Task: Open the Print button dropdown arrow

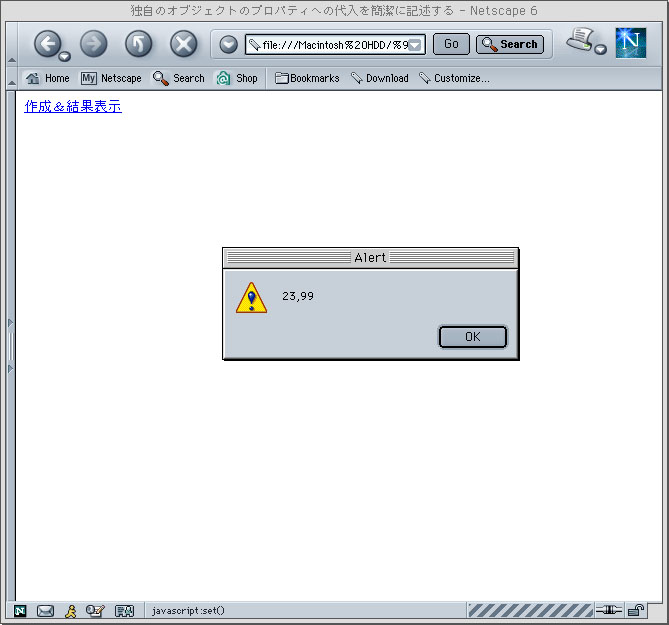Action: (x=600, y=49)
